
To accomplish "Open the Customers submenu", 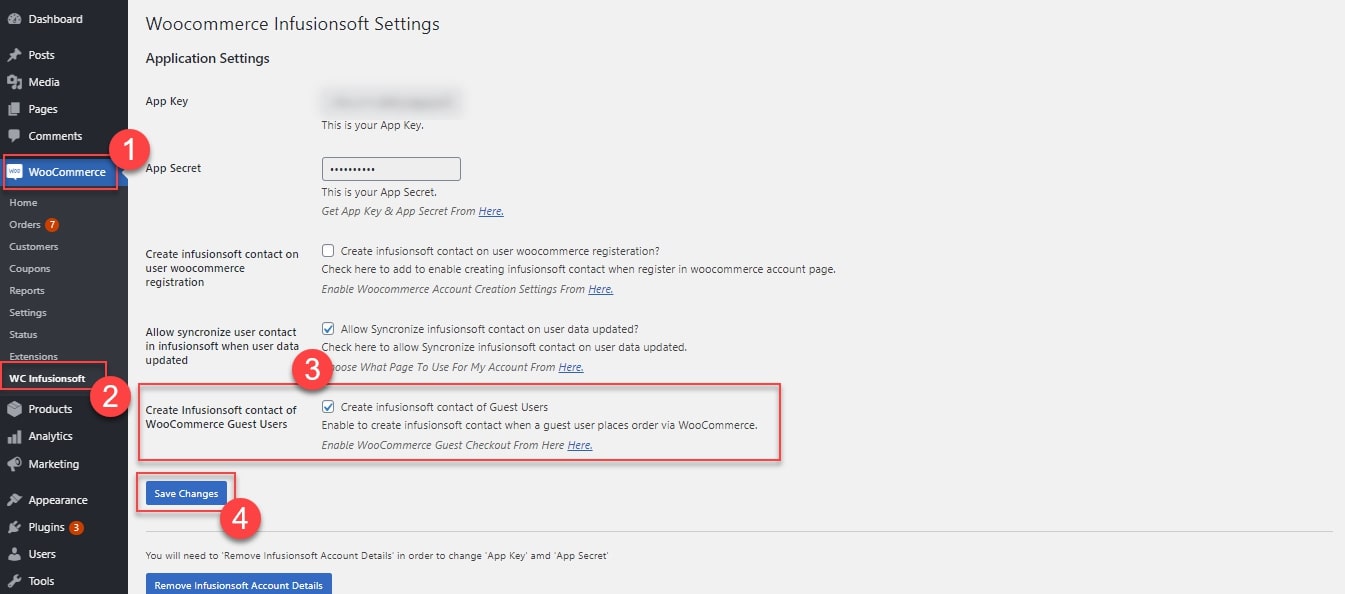I will (34, 246).
